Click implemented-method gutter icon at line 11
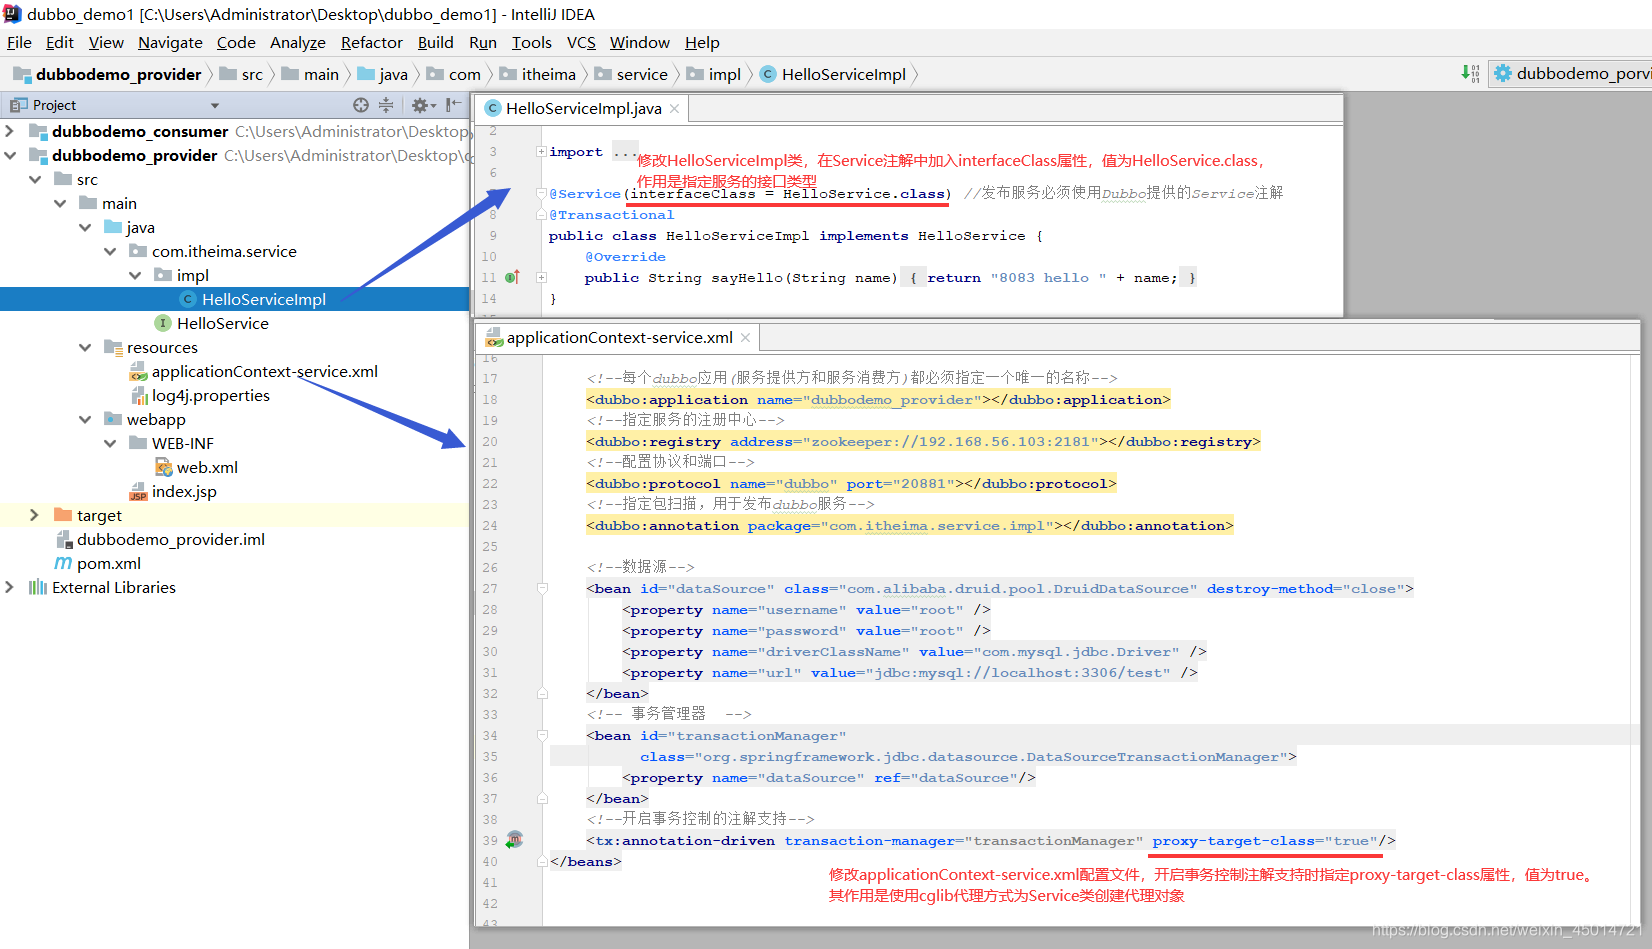The height and width of the screenshot is (949, 1652). pyautogui.click(x=512, y=277)
